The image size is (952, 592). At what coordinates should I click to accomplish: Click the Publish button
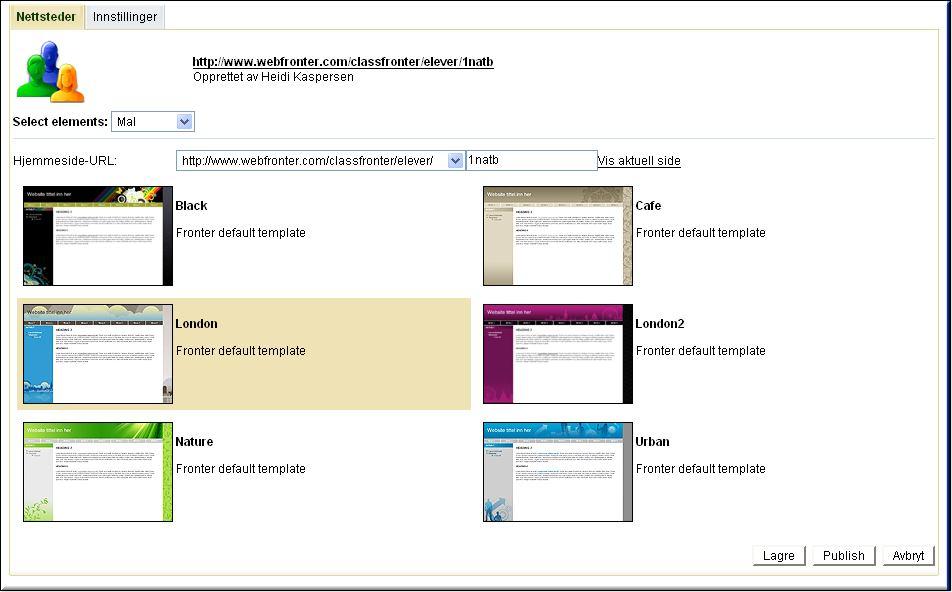[x=844, y=556]
